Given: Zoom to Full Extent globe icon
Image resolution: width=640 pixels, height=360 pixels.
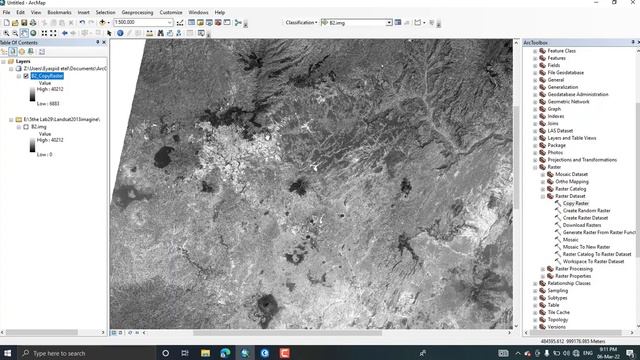Looking at the screenshot, I should (x=33, y=33).
